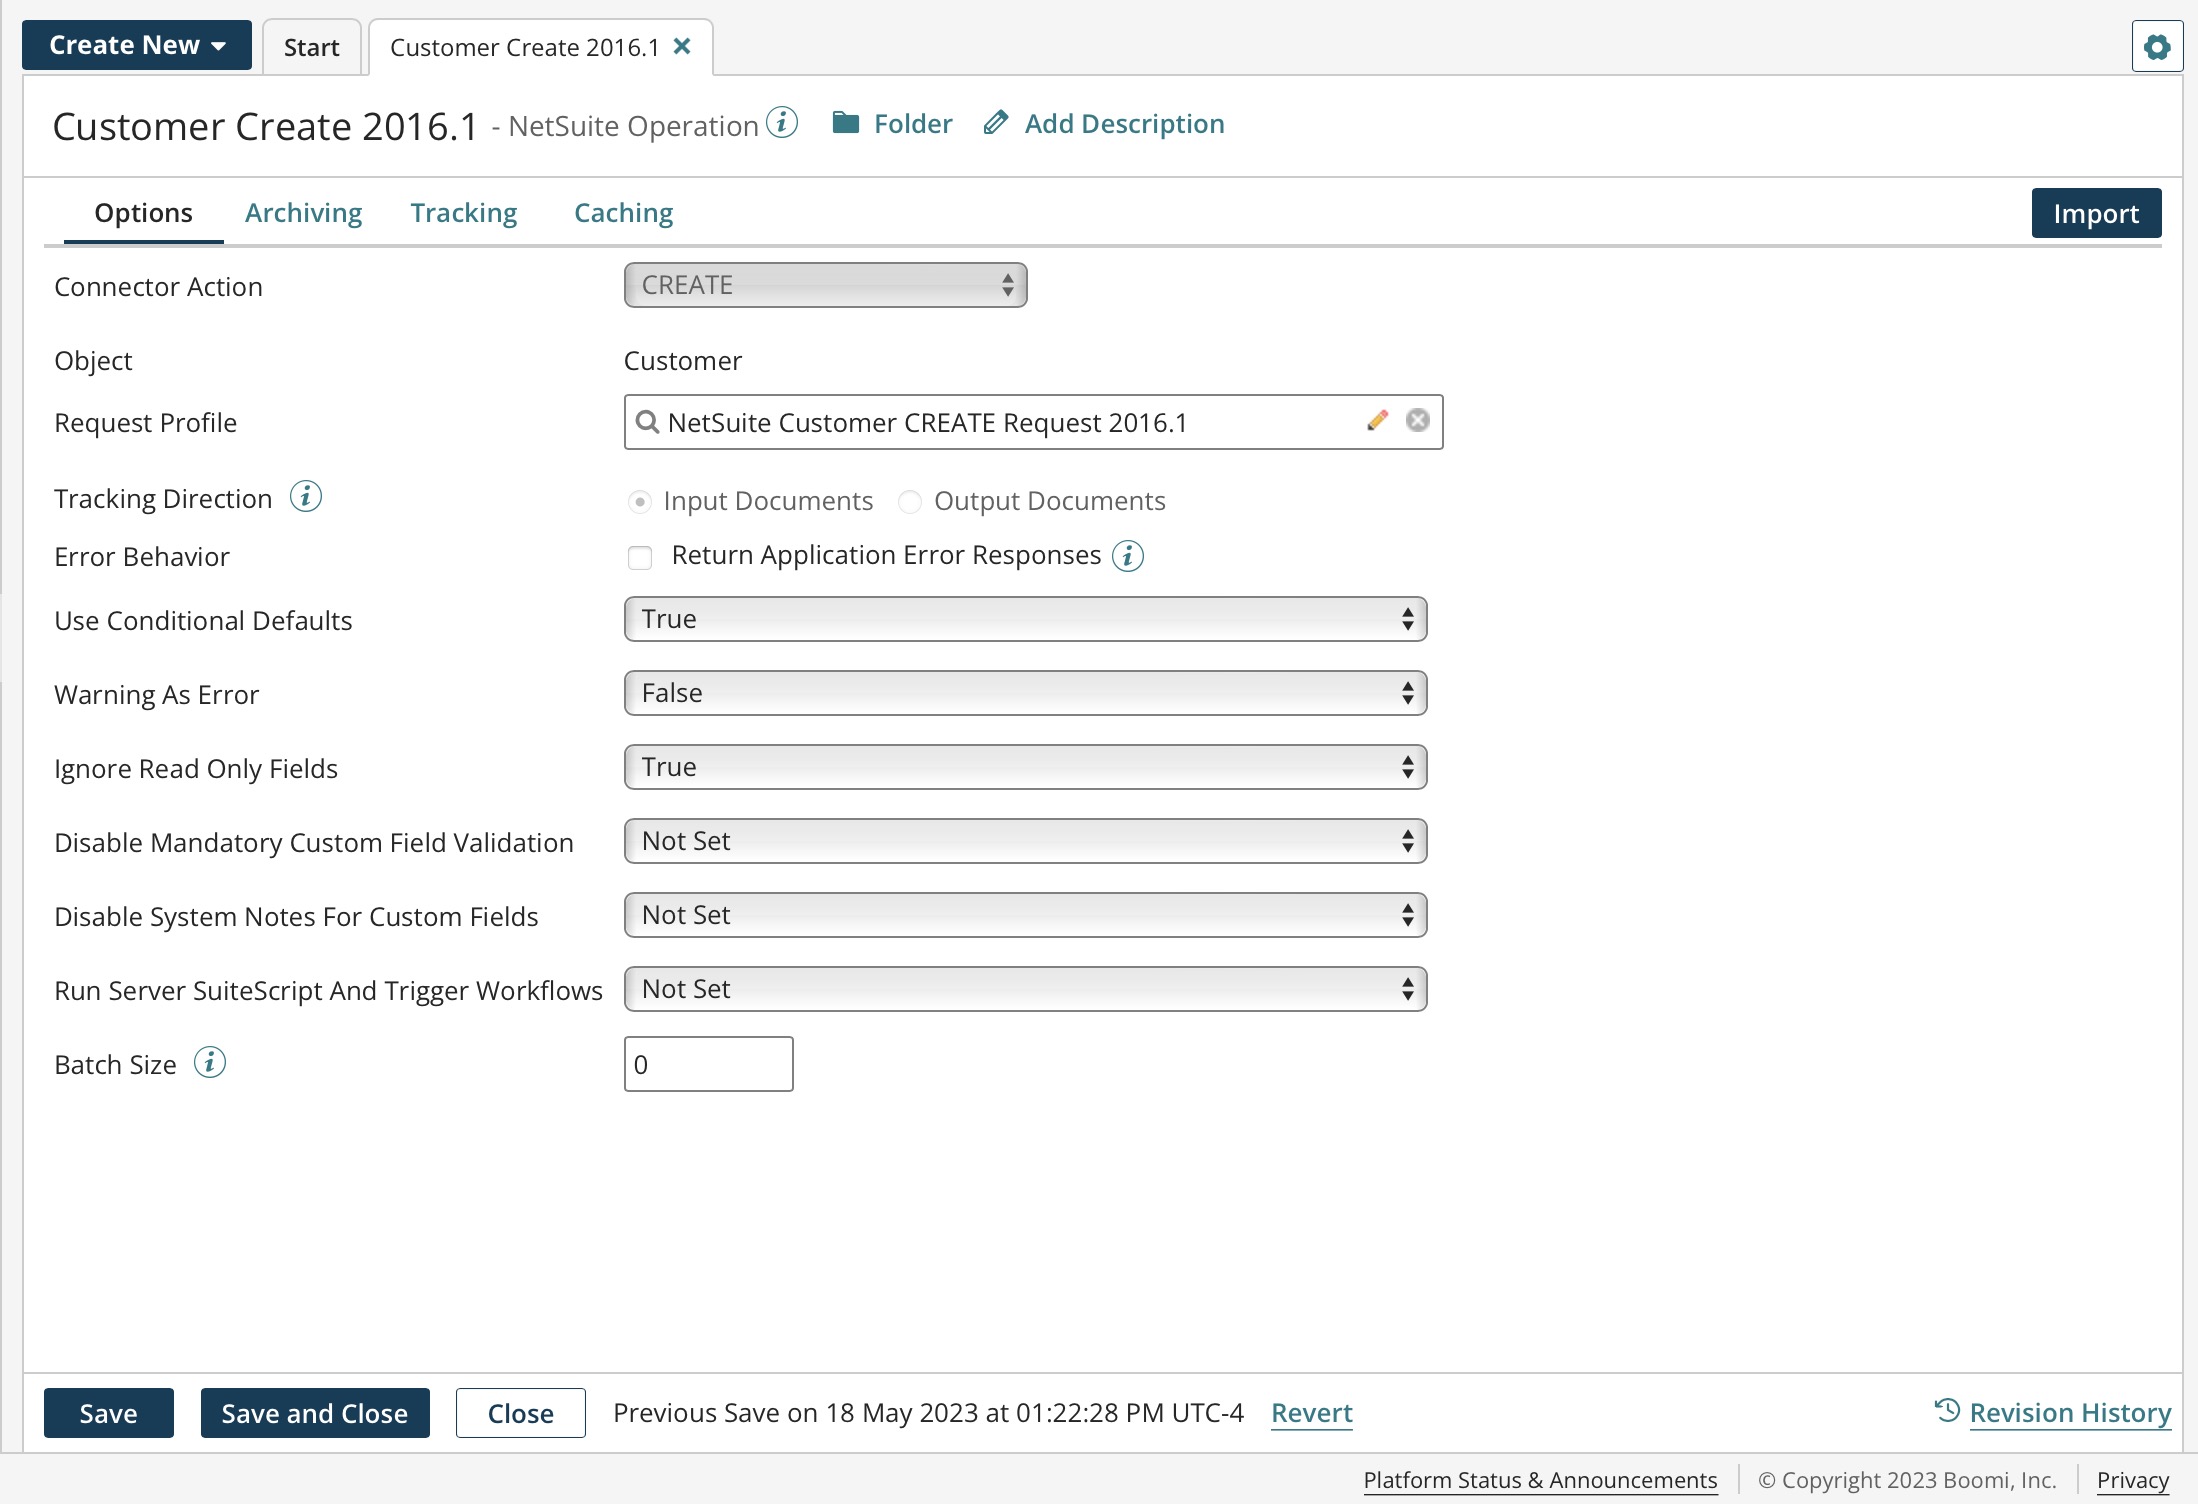Click the Tracking Direction info icon

305,496
